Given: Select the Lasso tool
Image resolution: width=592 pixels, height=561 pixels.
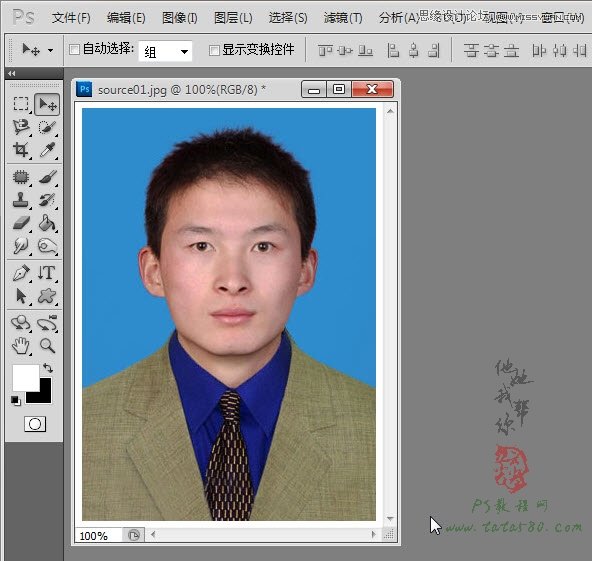Looking at the screenshot, I should (21, 127).
